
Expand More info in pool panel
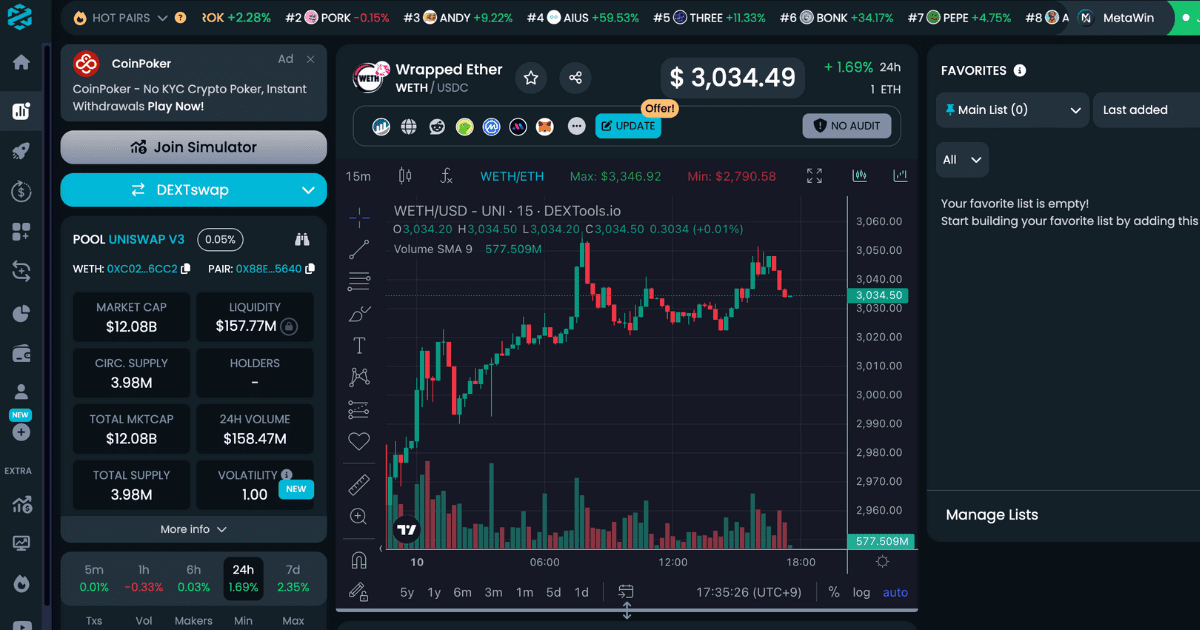193,529
